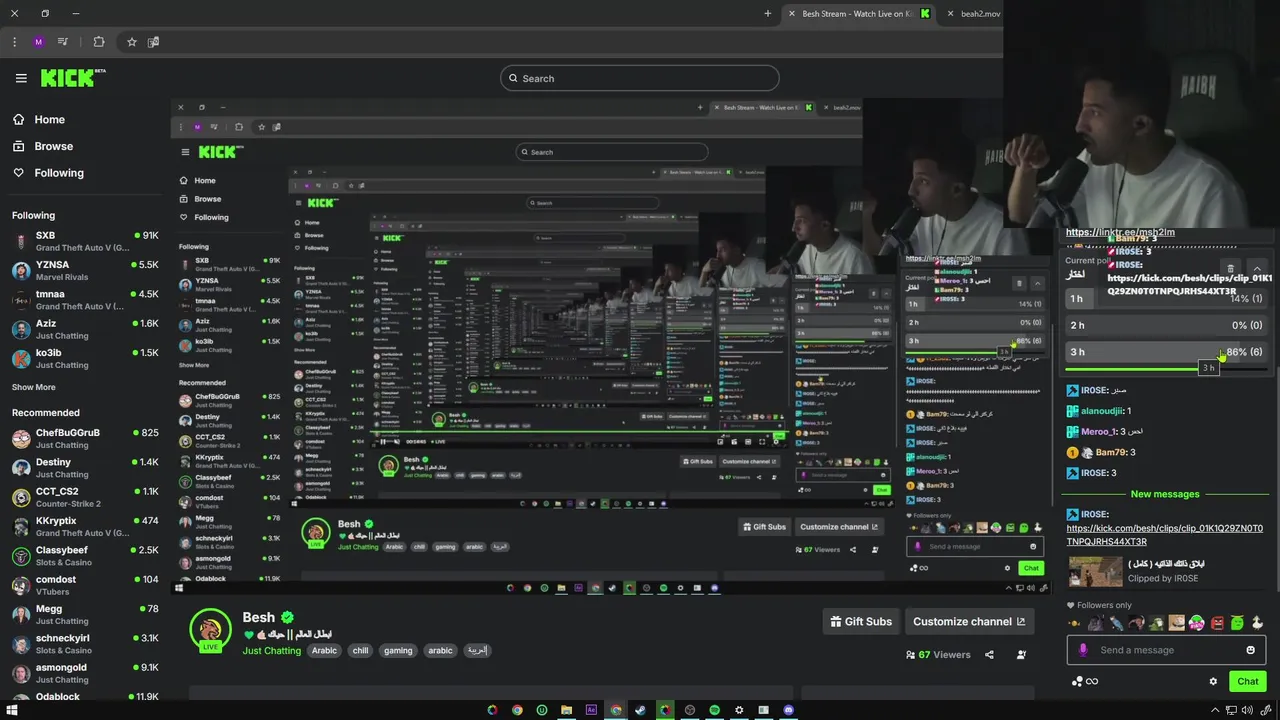Open the recommended channel Destiny

pos(85,467)
